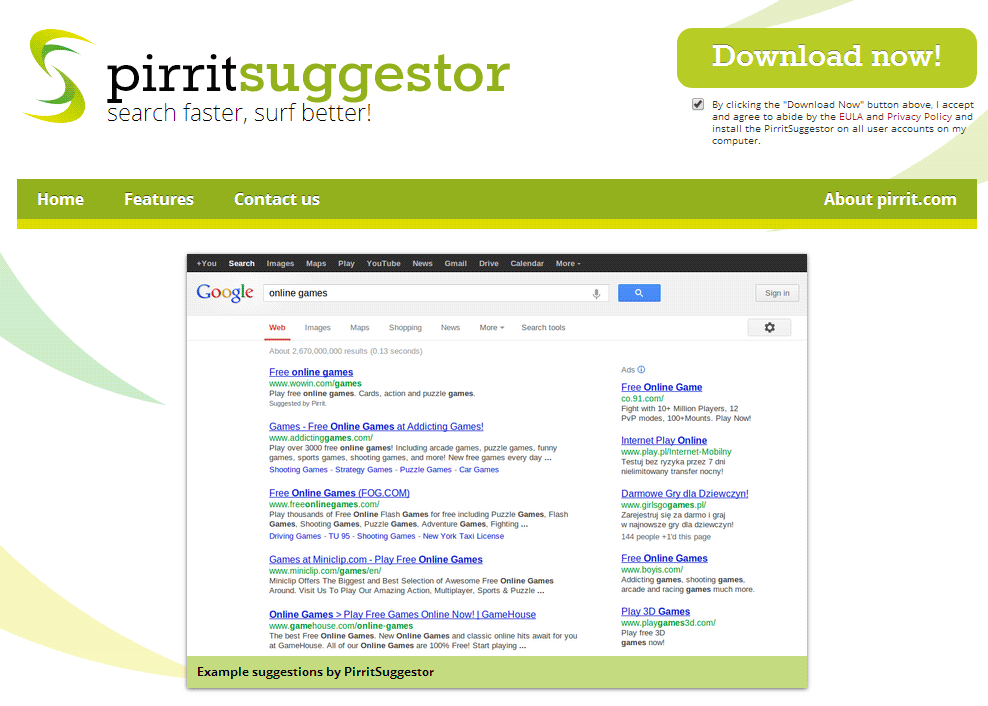Image resolution: width=988 pixels, height=706 pixels.
Task: Open the 'Free online games' wowin result
Action: click(311, 373)
